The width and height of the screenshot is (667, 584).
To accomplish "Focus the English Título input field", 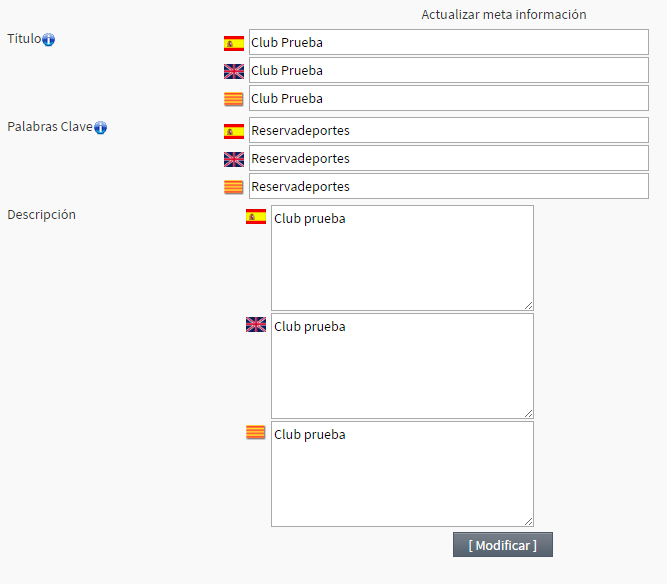I will [x=449, y=70].
